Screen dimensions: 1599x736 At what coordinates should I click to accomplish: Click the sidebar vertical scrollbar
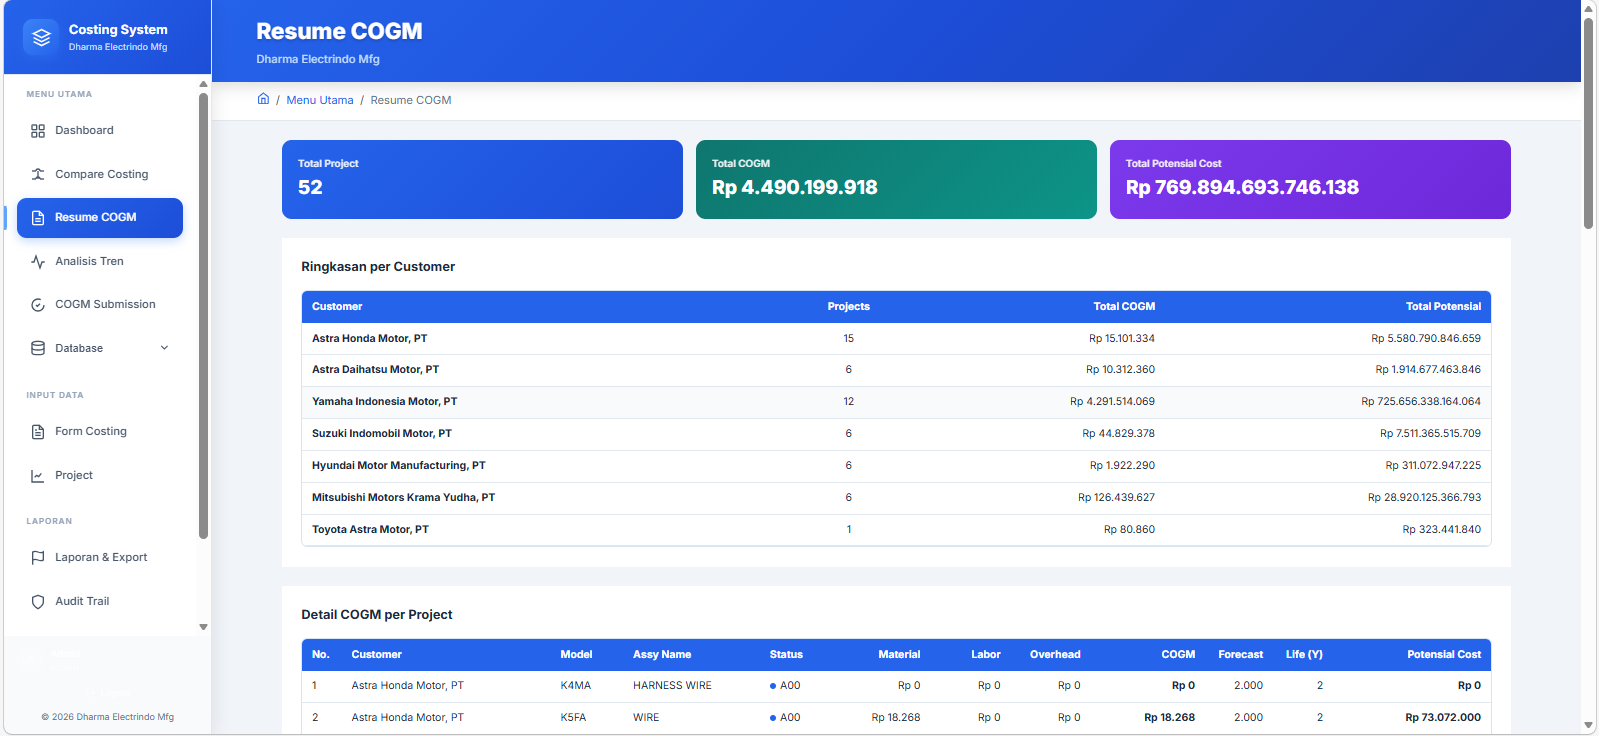pyautogui.click(x=203, y=316)
